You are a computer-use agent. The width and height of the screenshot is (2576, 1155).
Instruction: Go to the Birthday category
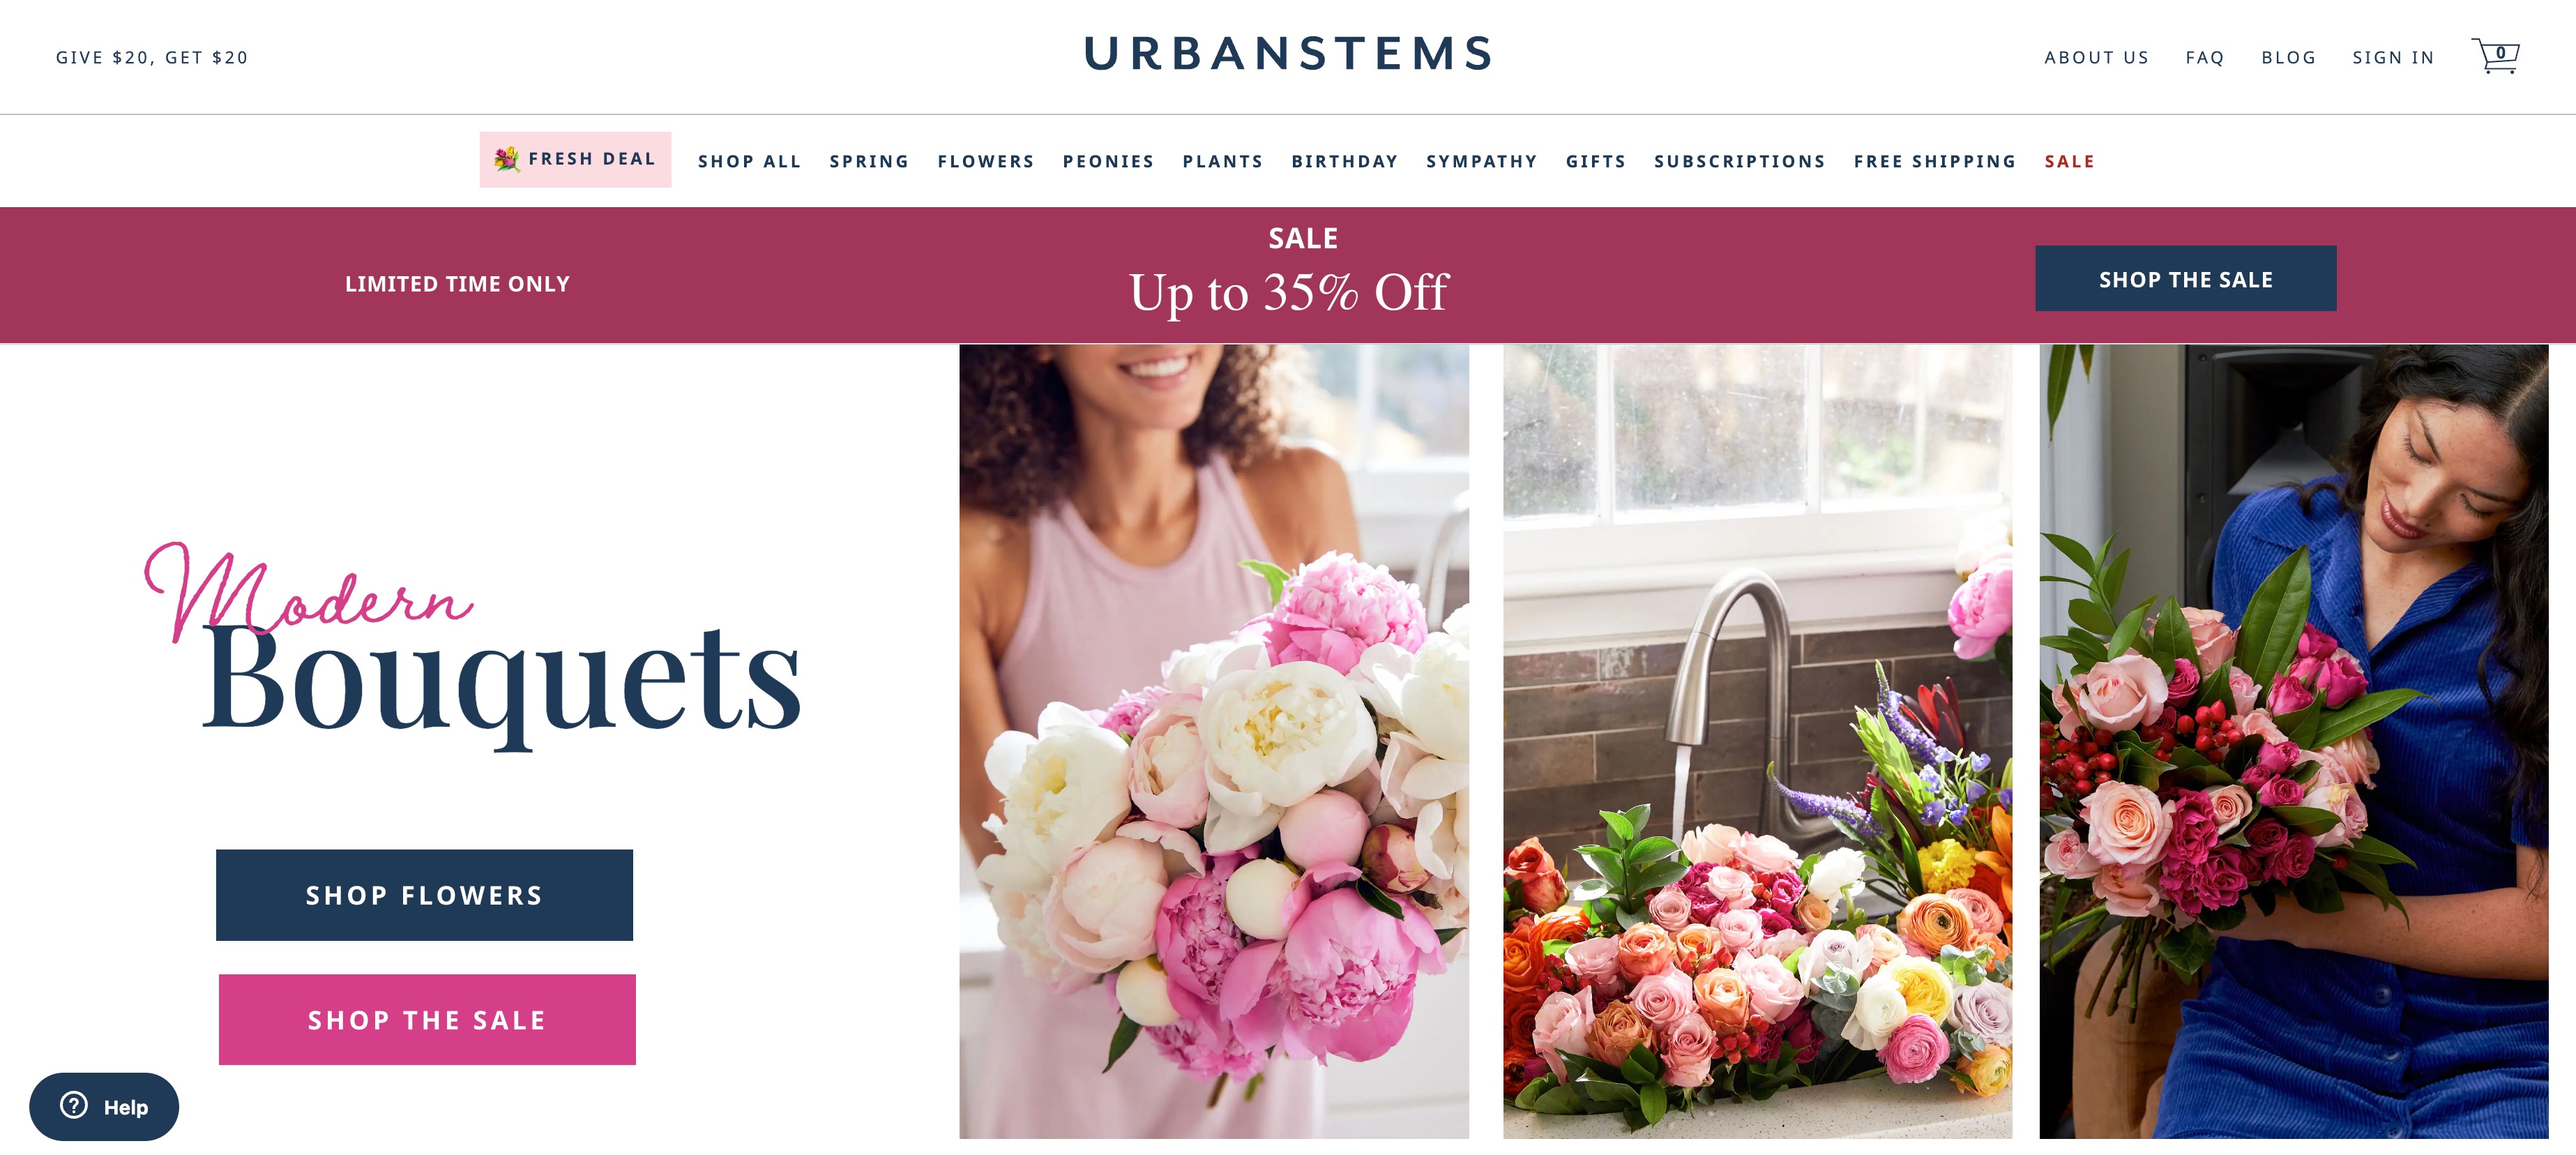point(1344,161)
